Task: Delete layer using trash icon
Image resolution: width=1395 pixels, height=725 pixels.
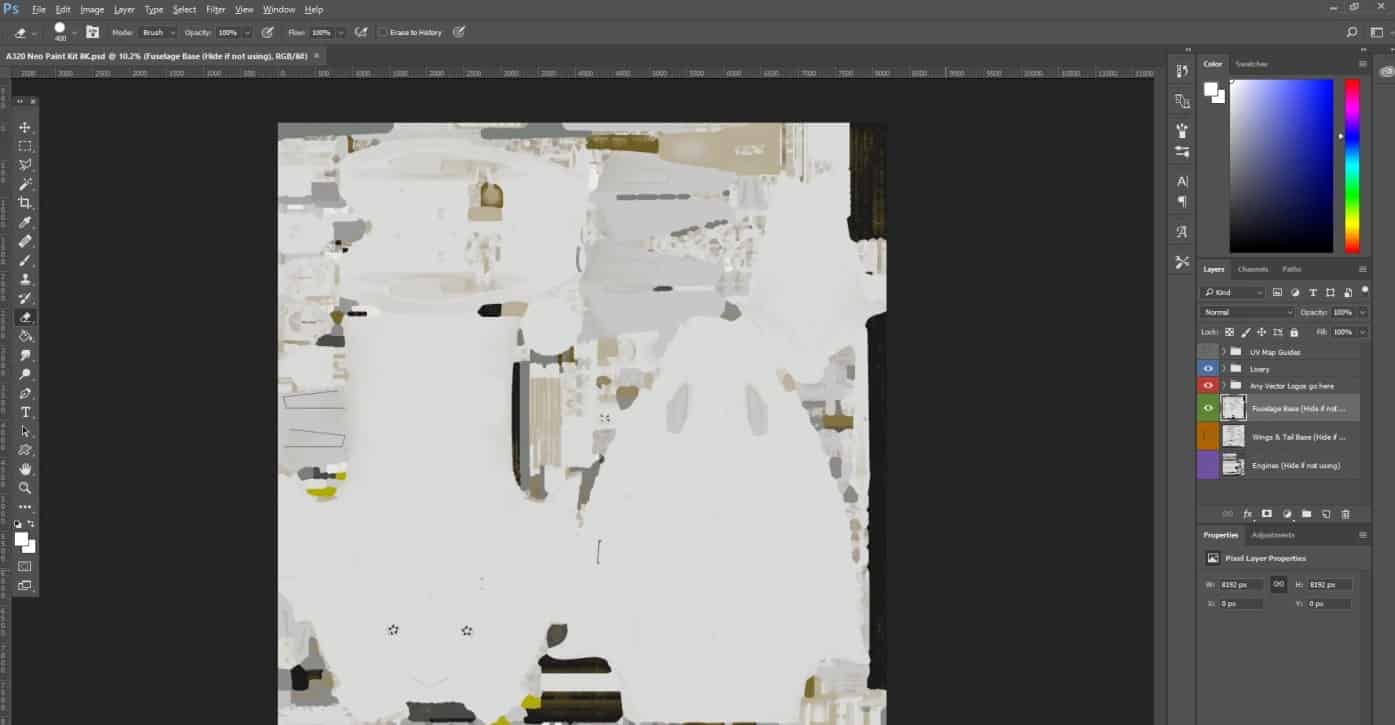Action: [1345, 514]
